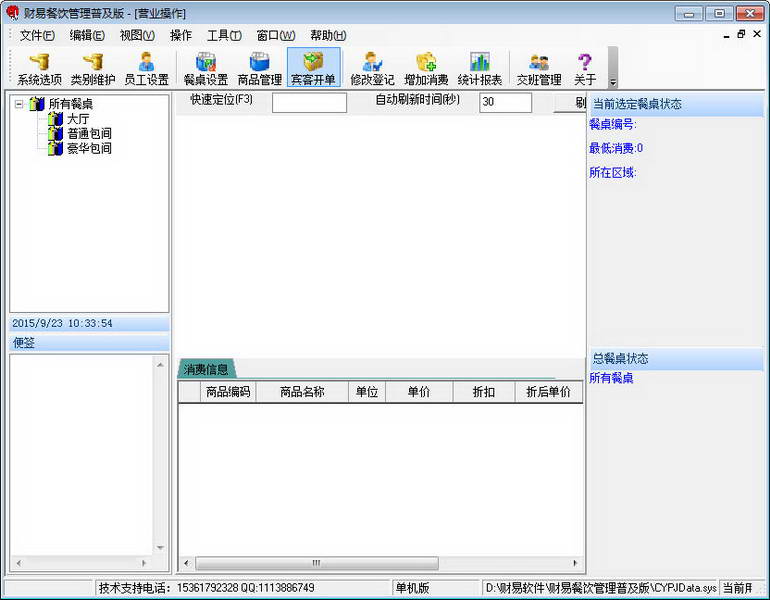
Task: Click the 所在区域 label
Action: (x=613, y=172)
